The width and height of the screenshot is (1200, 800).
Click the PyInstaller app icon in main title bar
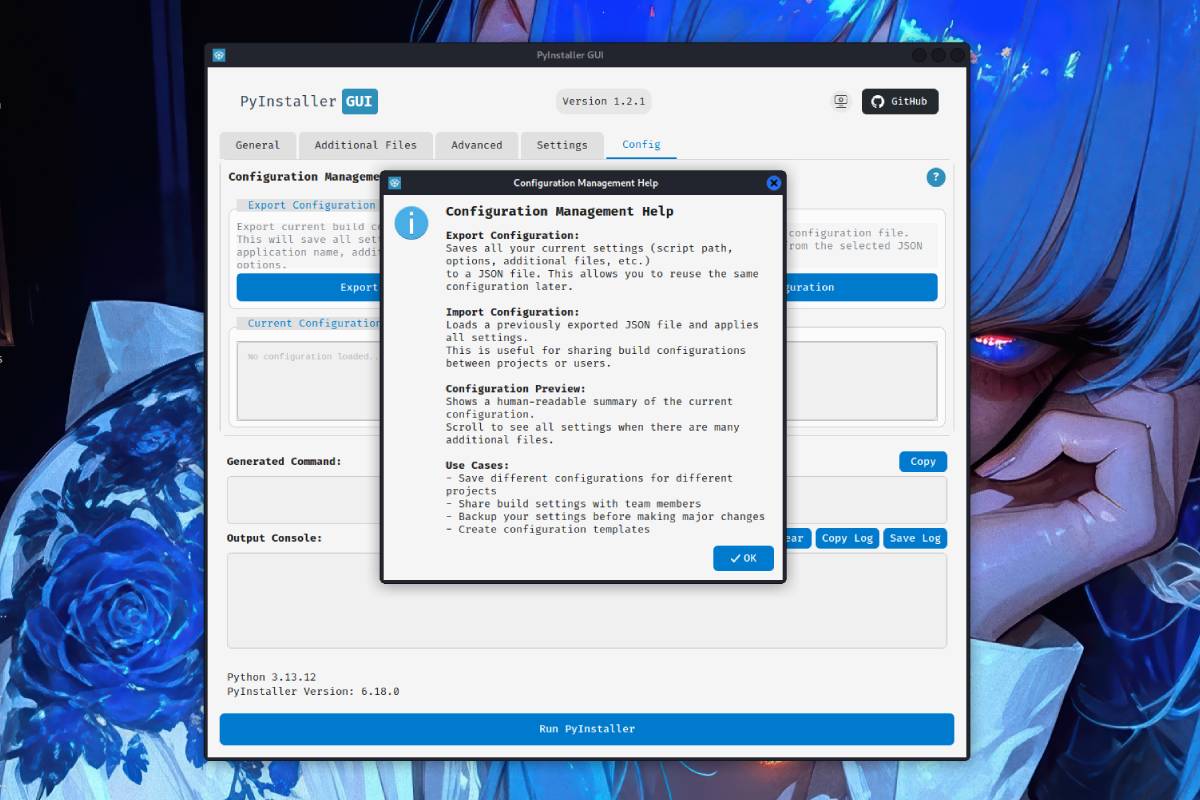[219, 55]
